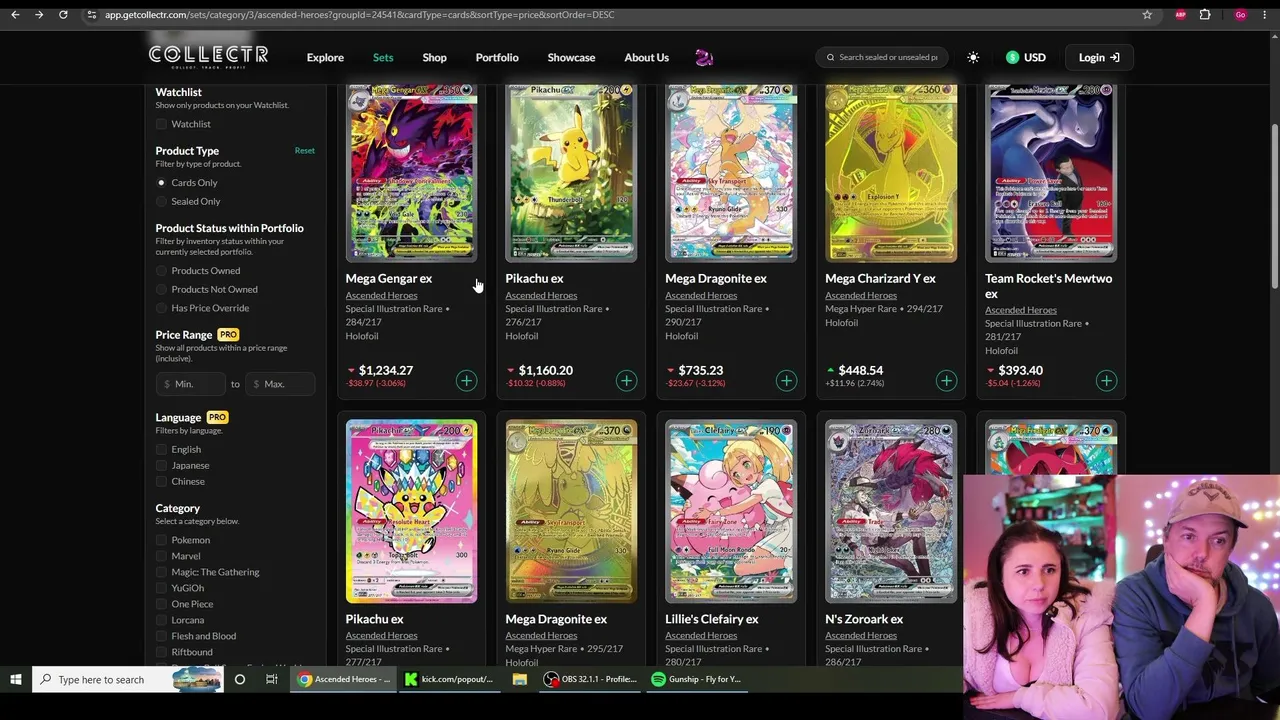1280x720 pixels.
Task: Check the YuGiOh category filter
Action: pyautogui.click(x=161, y=588)
